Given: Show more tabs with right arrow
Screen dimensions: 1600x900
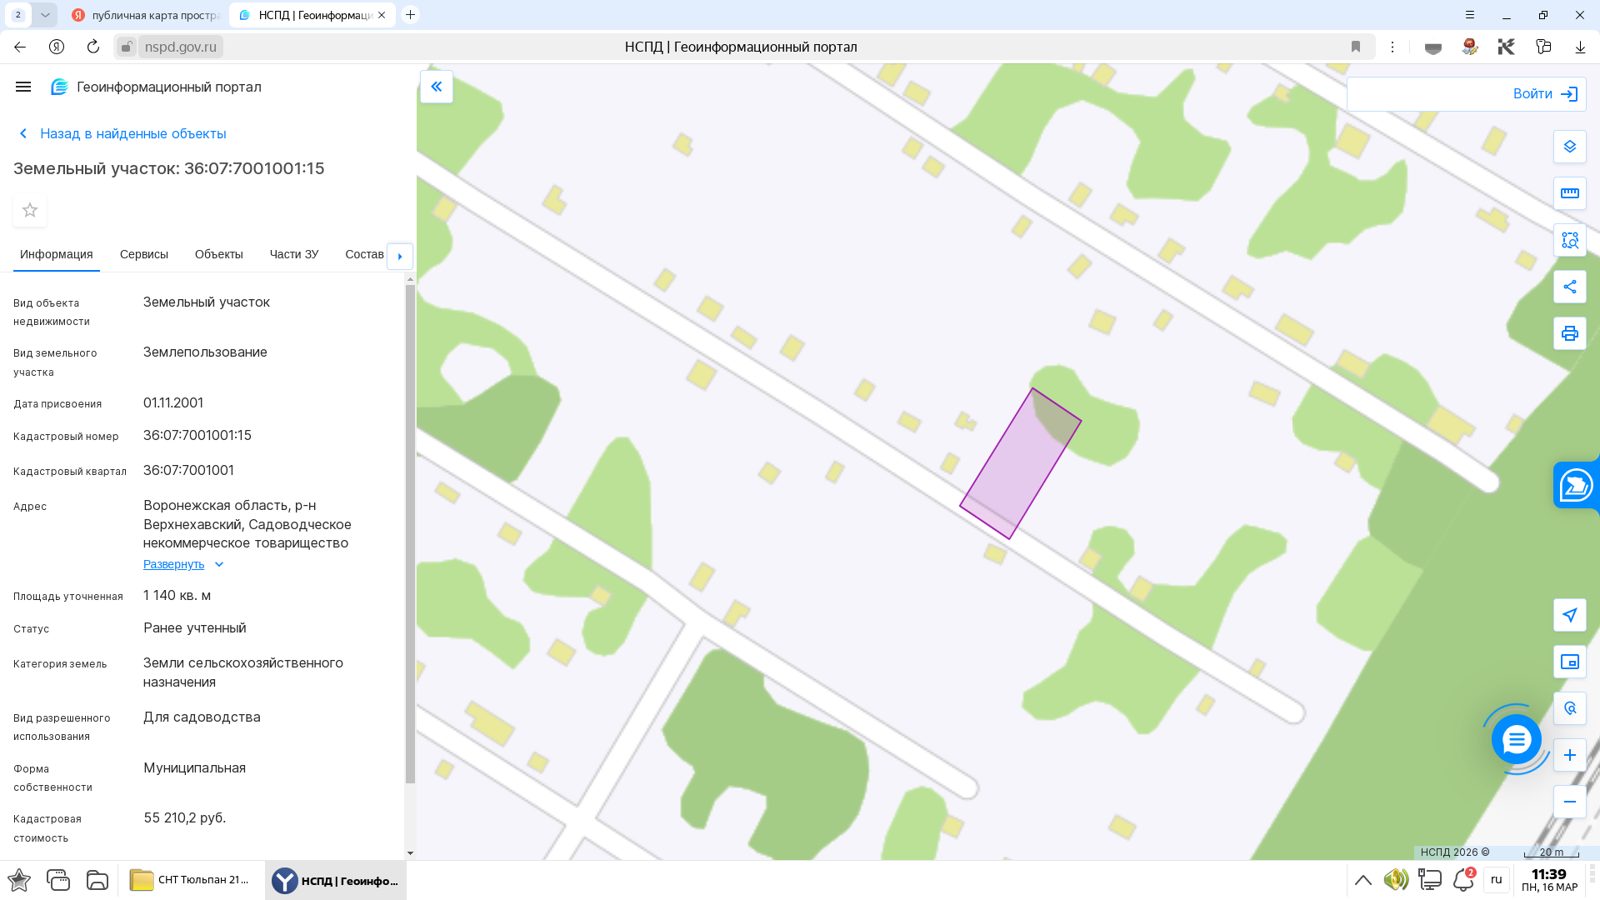Looking at the screenshot, I should (x=399, y=256).
